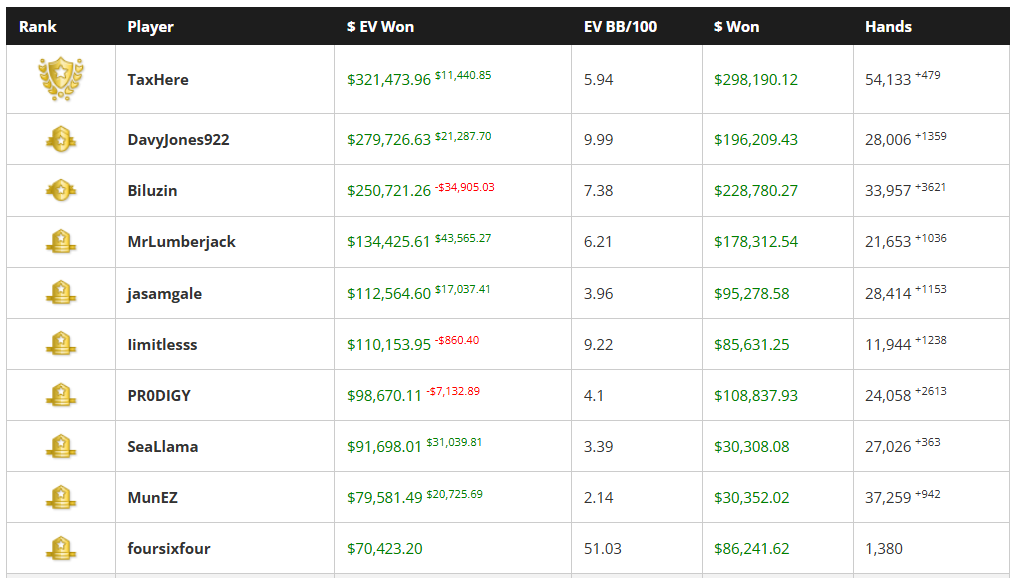Click the rank medal beside PR0DIGY
1017x578 pixels.
click(x=61, y=395)
